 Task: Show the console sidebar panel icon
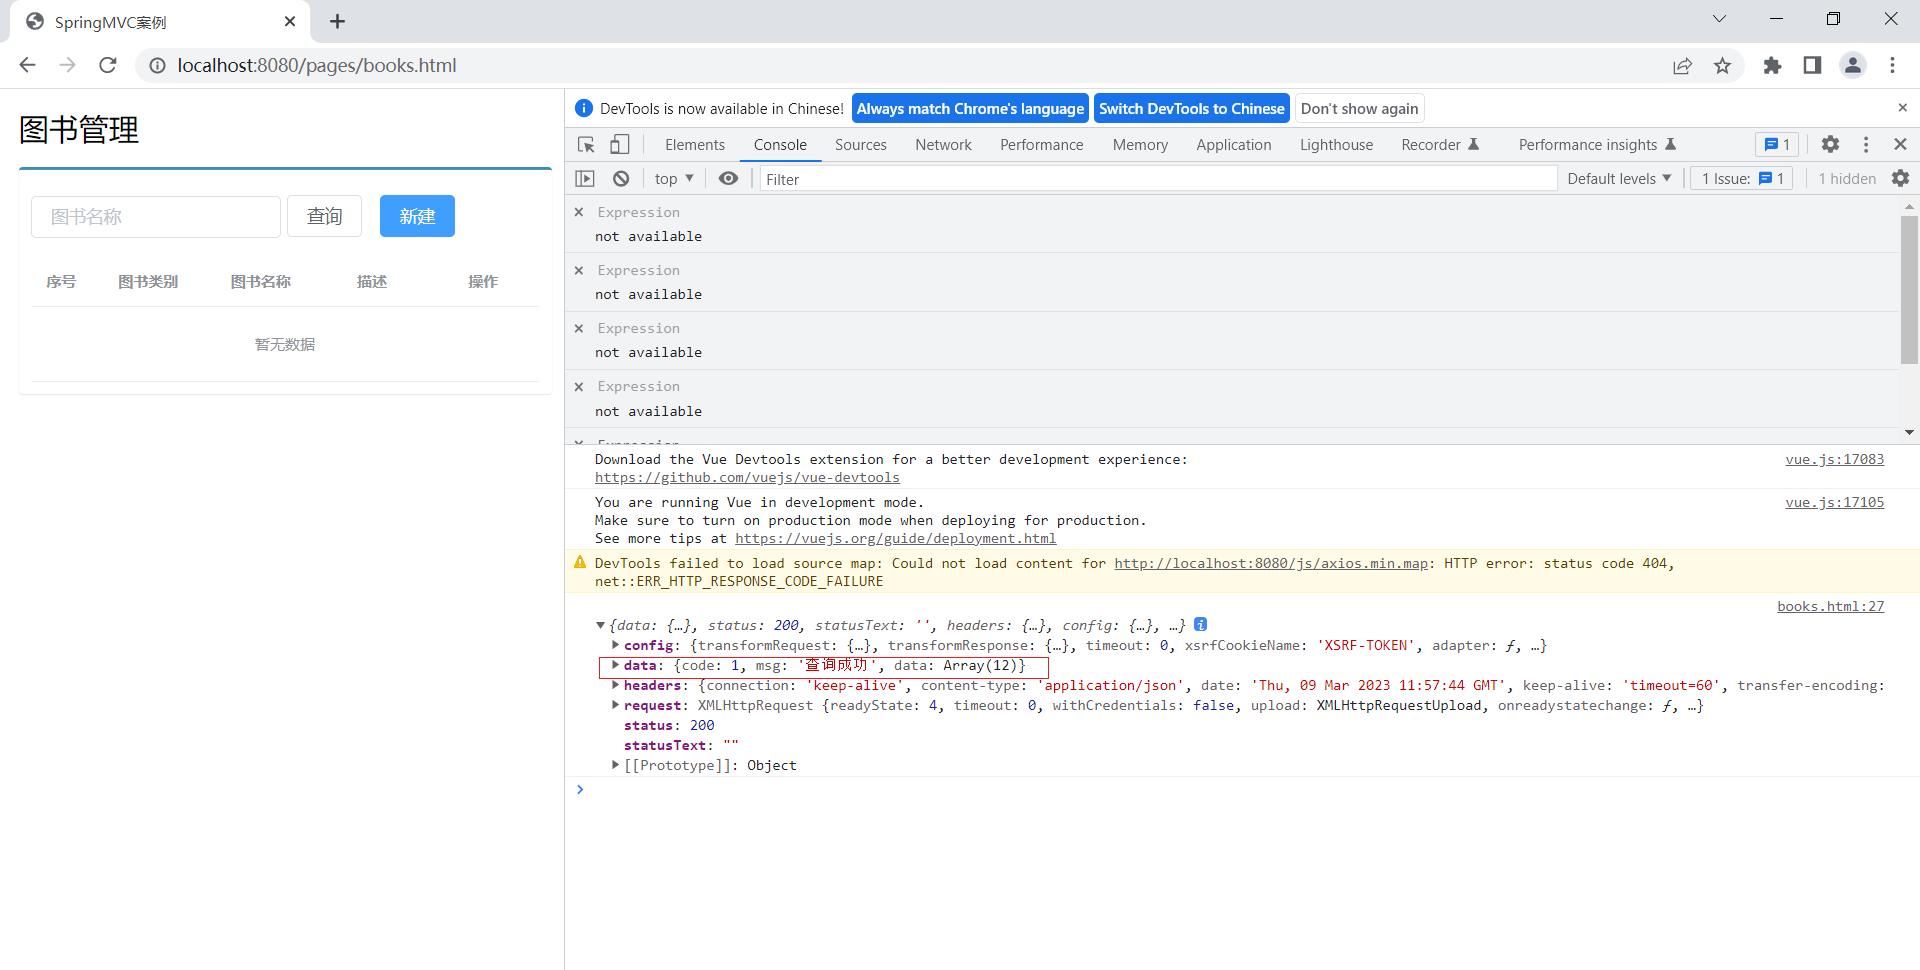tap(585, 179)
